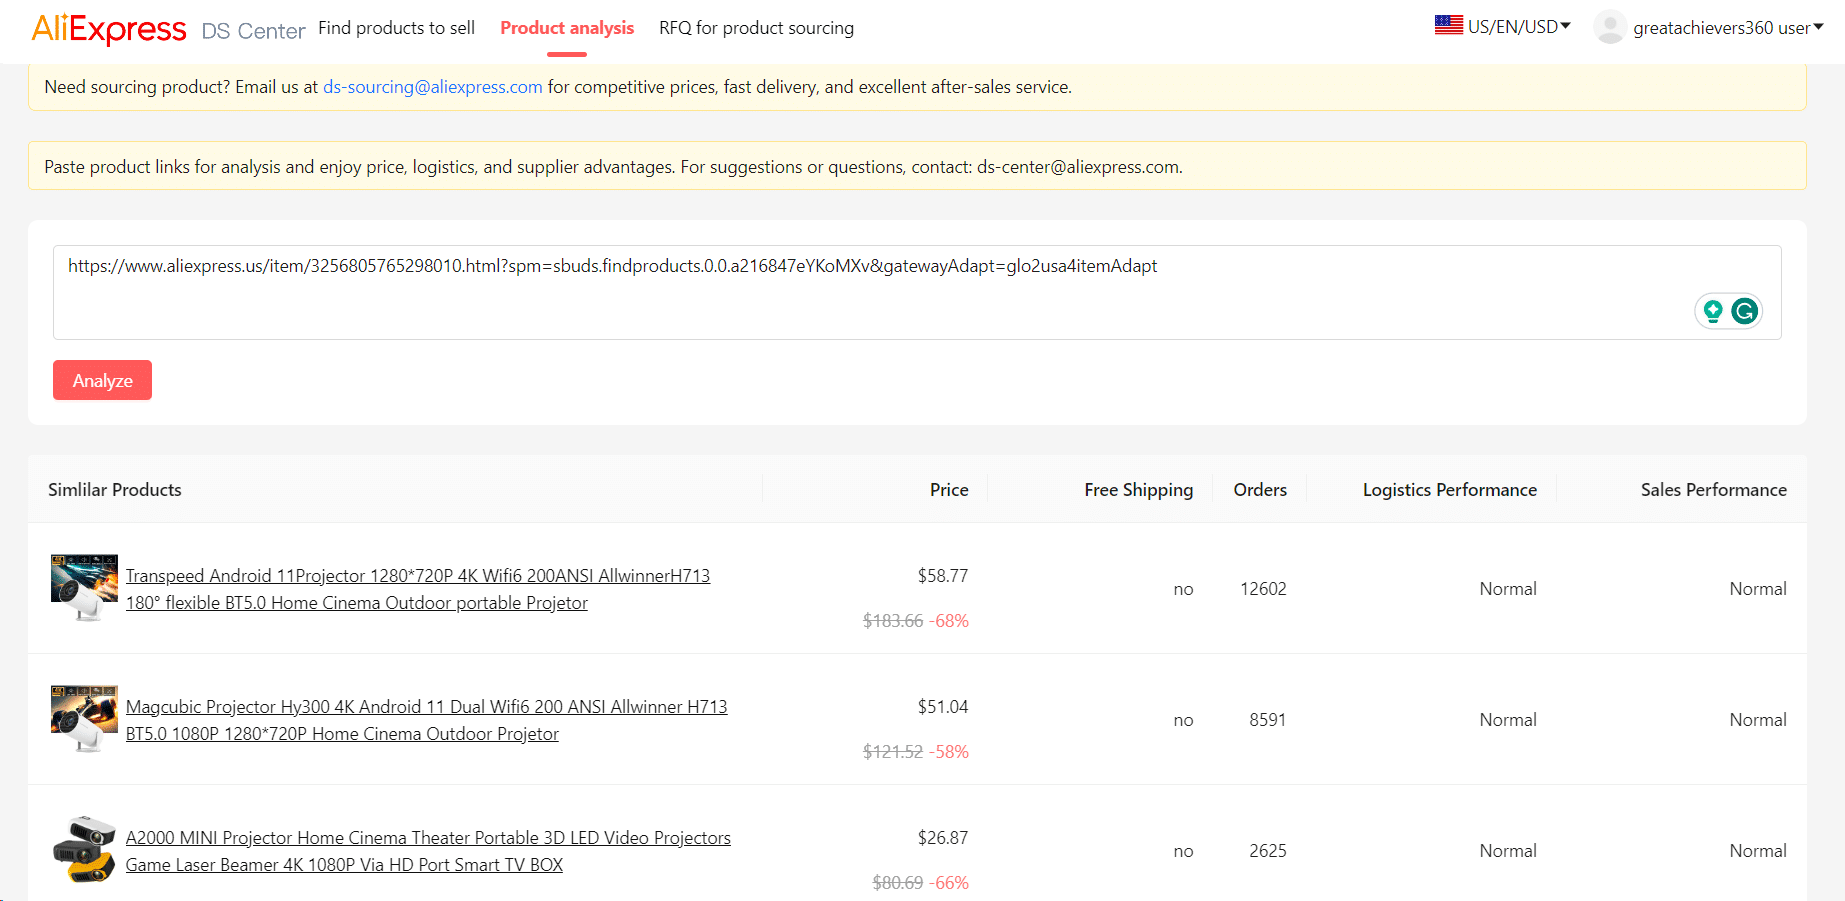The height and width of the screenshot is (901, 1845).
Task: Open Transpeed Android 11 Projector link
Action: pyautogui.click(x=418, y=589)
